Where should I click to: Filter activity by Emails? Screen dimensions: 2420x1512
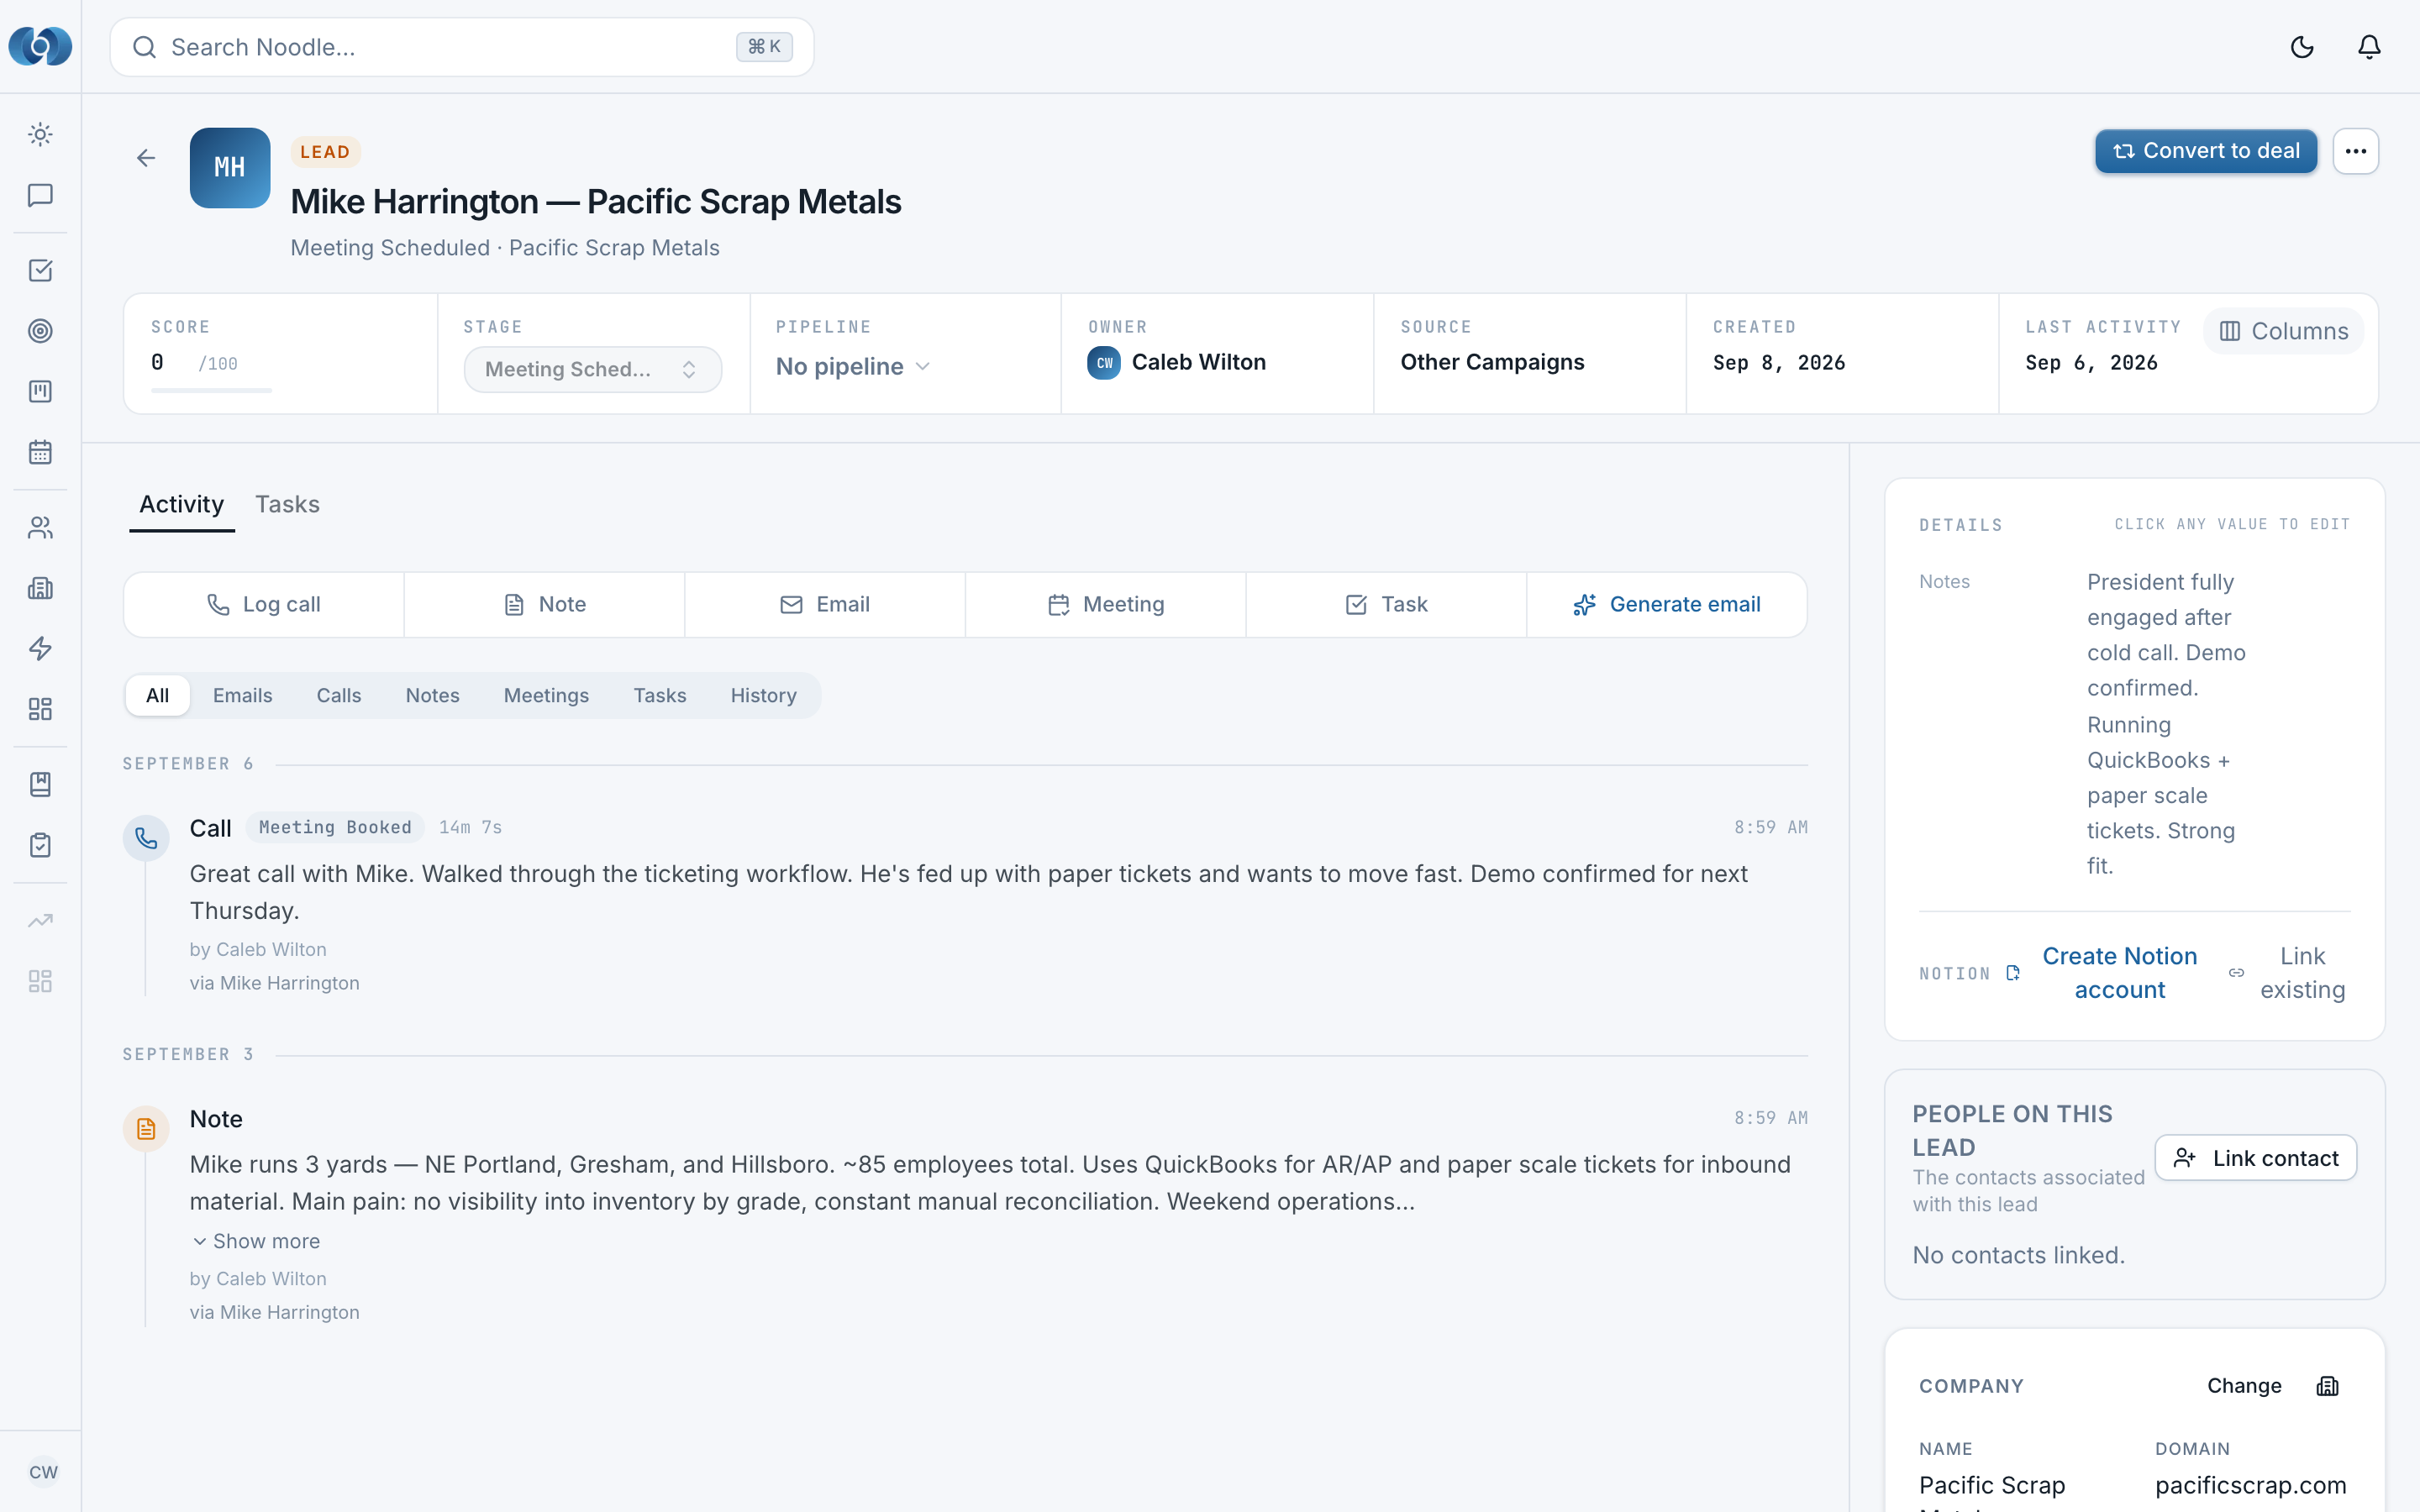[242, 695]
